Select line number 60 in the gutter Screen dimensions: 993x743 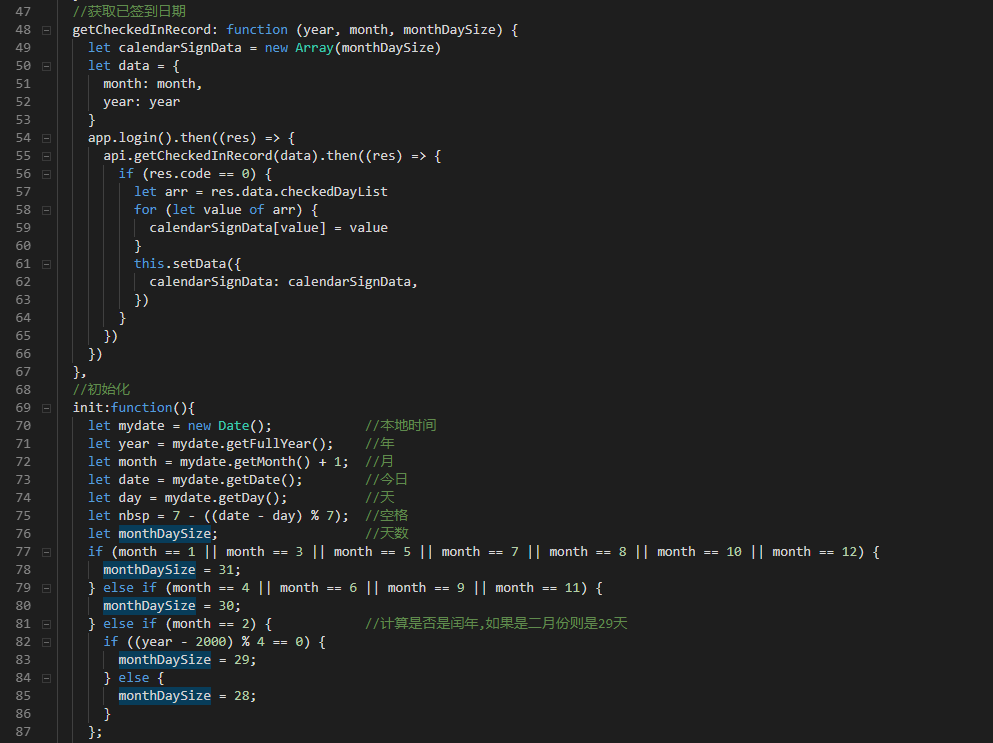pyautogui.click(x=23, y=246)
